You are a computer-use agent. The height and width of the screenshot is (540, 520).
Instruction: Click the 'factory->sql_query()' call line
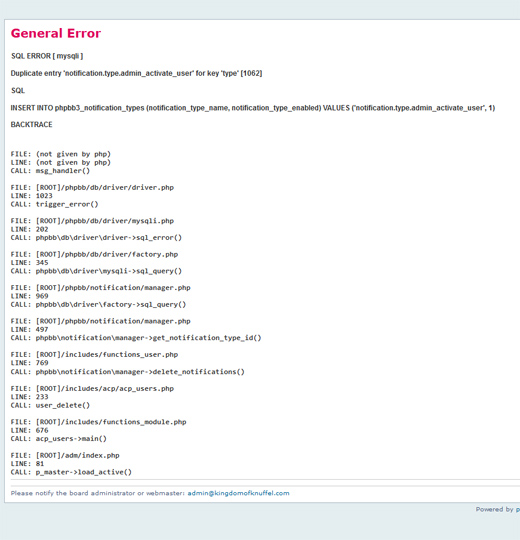click(x=98, y=304)
